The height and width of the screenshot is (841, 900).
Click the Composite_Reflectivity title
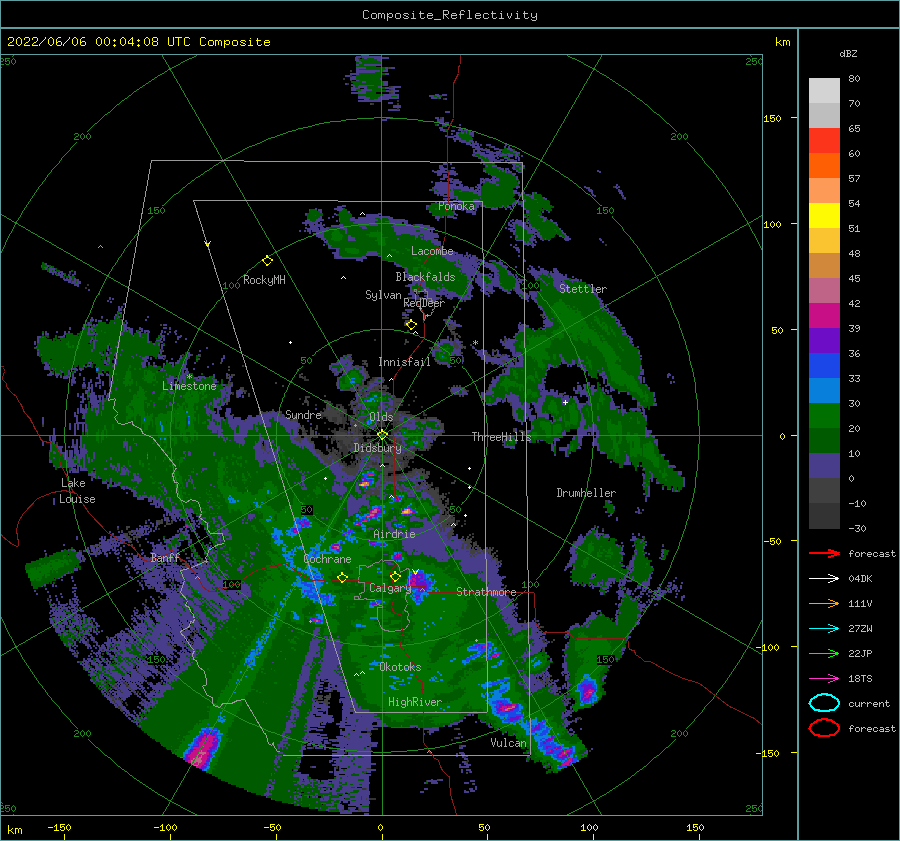(x=450, y=15)
